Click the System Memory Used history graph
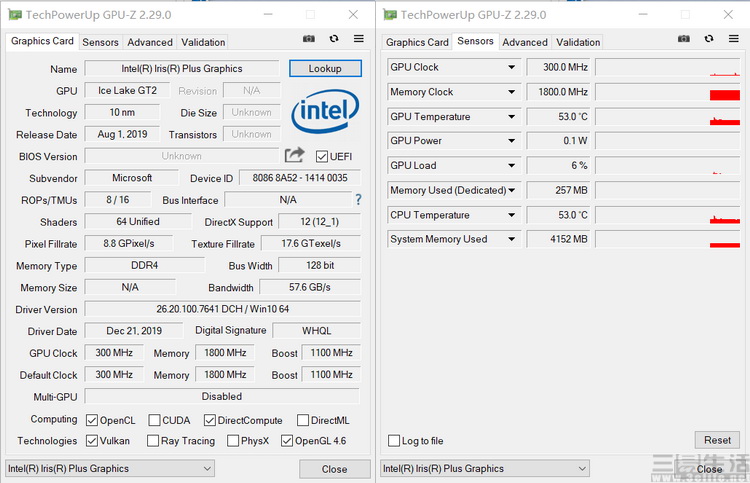Screen dimensions: 750x483 [668, 239]
